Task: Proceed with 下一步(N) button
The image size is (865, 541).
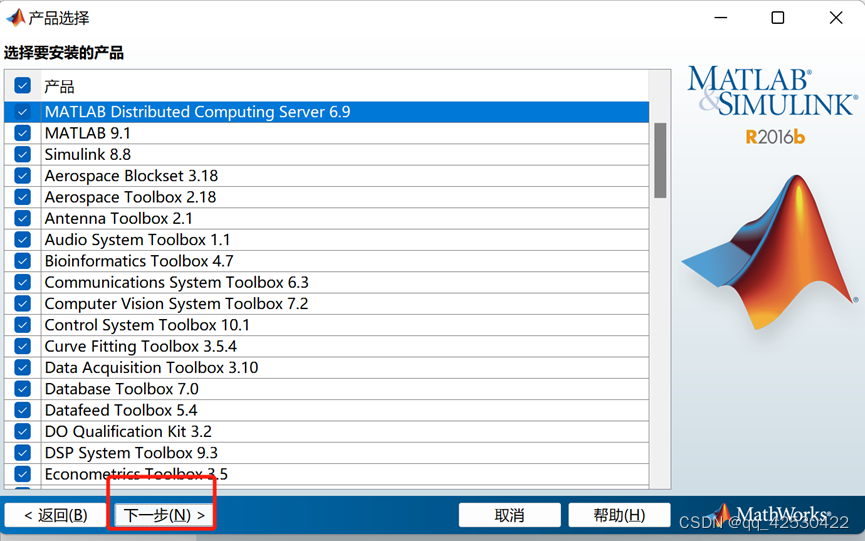Action: [164, 515]
